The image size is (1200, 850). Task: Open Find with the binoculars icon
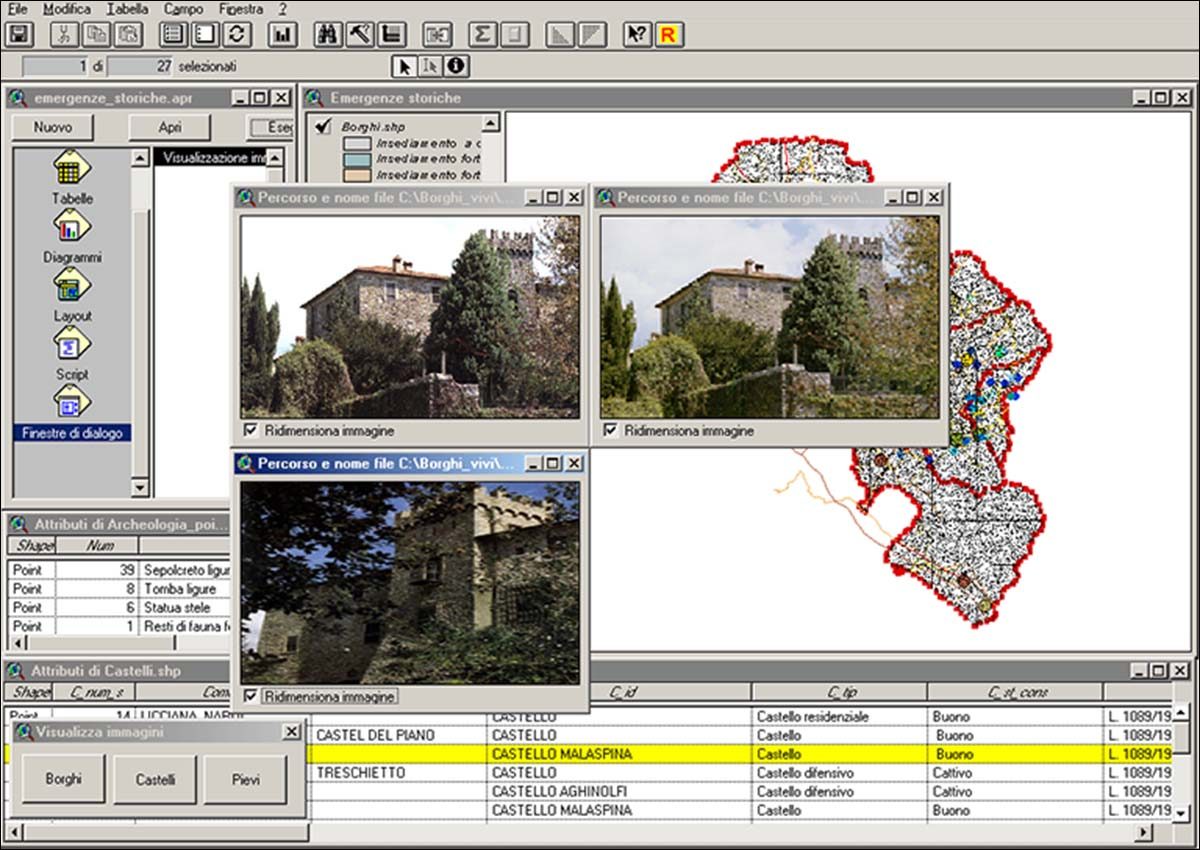(329, 34)
